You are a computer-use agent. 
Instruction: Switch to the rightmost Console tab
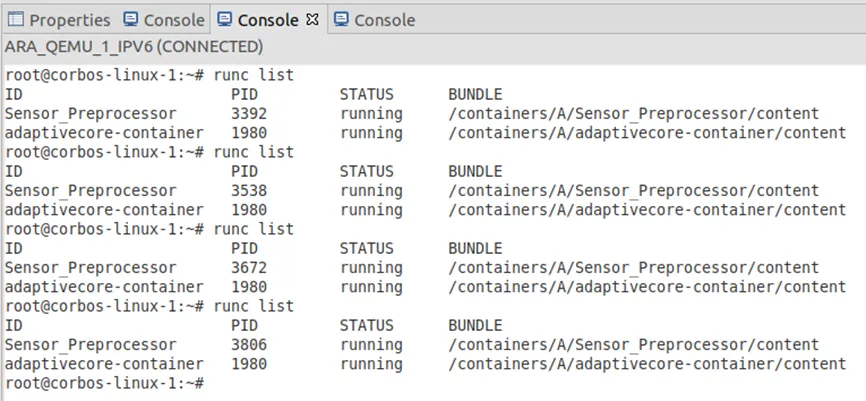[x=384, y=20]
